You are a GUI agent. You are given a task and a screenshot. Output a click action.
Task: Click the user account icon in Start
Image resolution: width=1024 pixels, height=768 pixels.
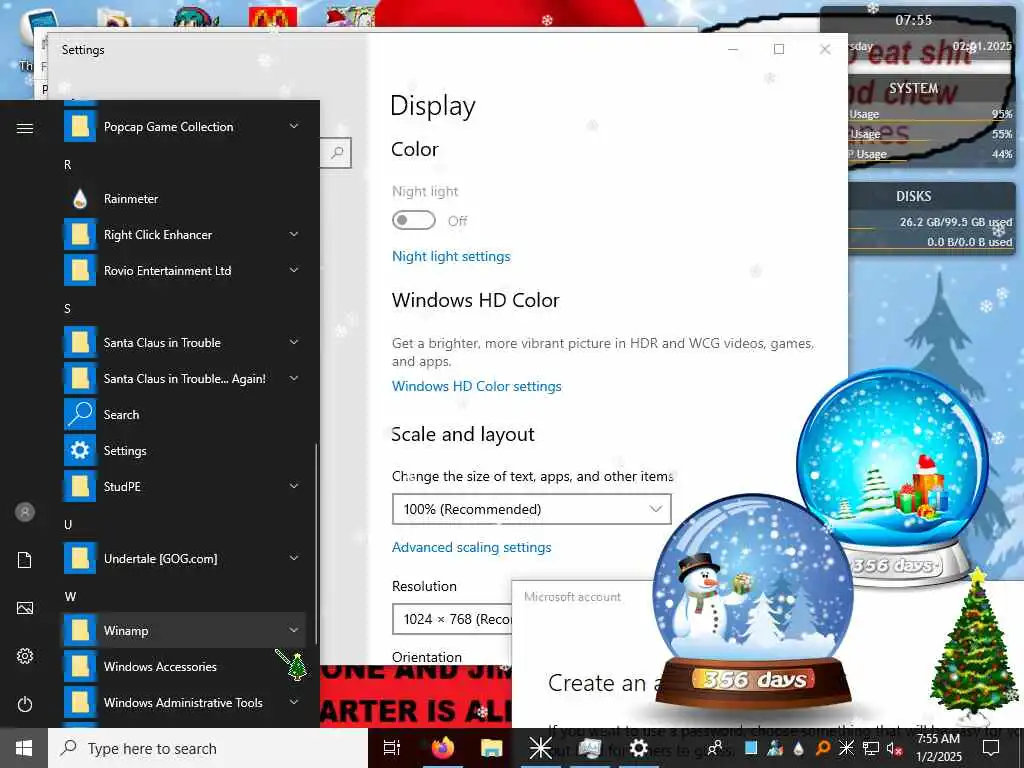25,512
